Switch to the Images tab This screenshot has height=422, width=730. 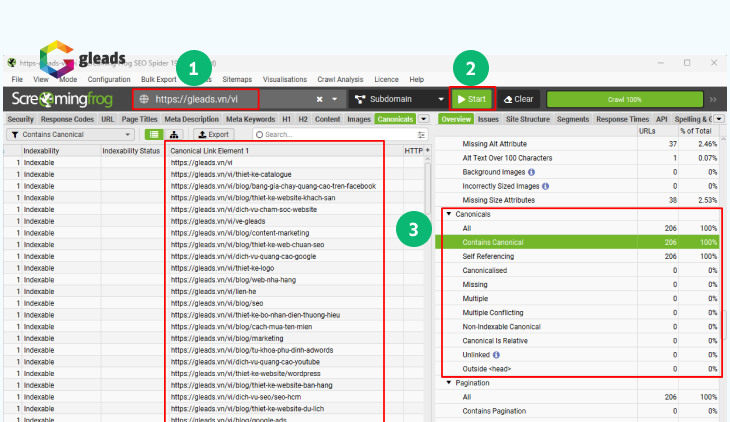click(x=359, y=119)
